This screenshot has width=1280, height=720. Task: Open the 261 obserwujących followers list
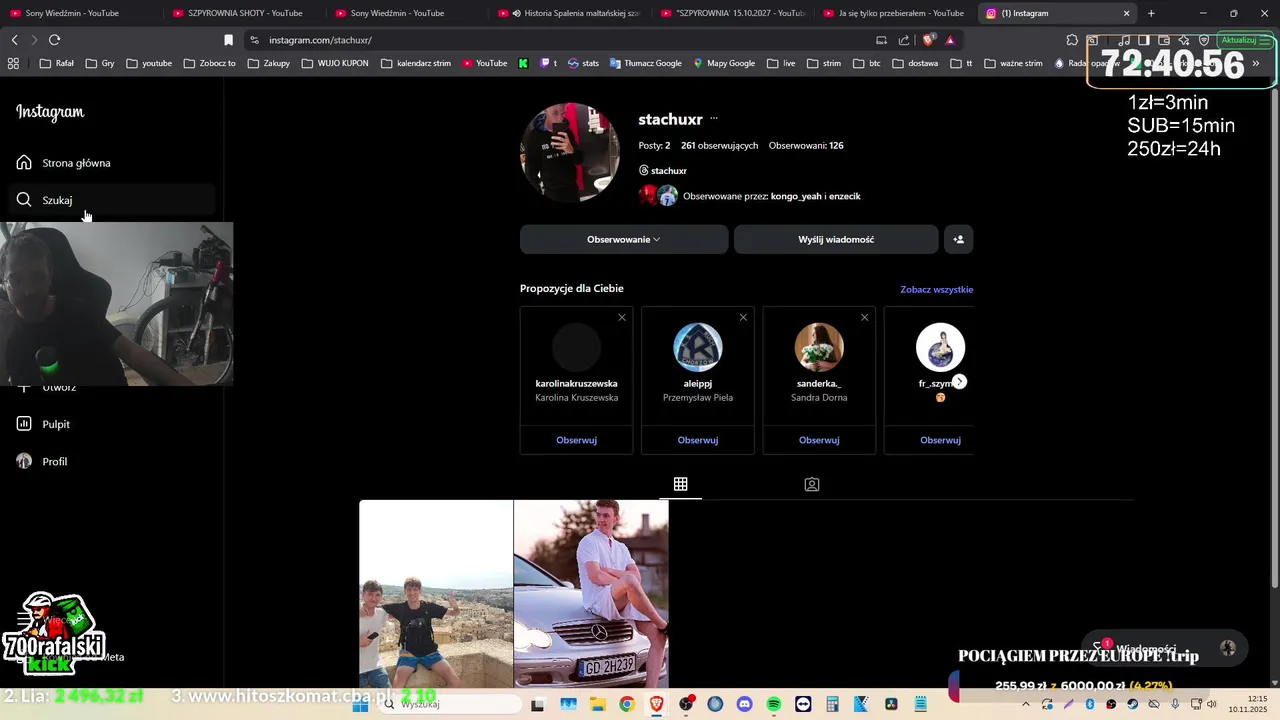pyautogui.click(x=719, y=145)
